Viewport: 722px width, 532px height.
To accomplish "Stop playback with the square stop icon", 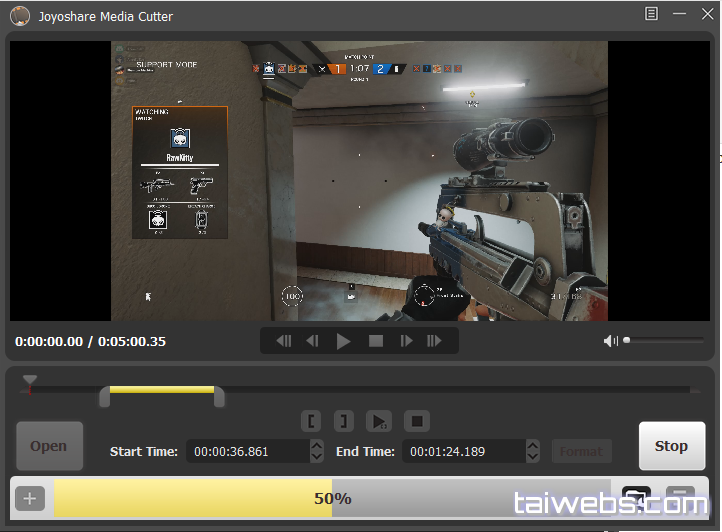I will click(376, 341).
